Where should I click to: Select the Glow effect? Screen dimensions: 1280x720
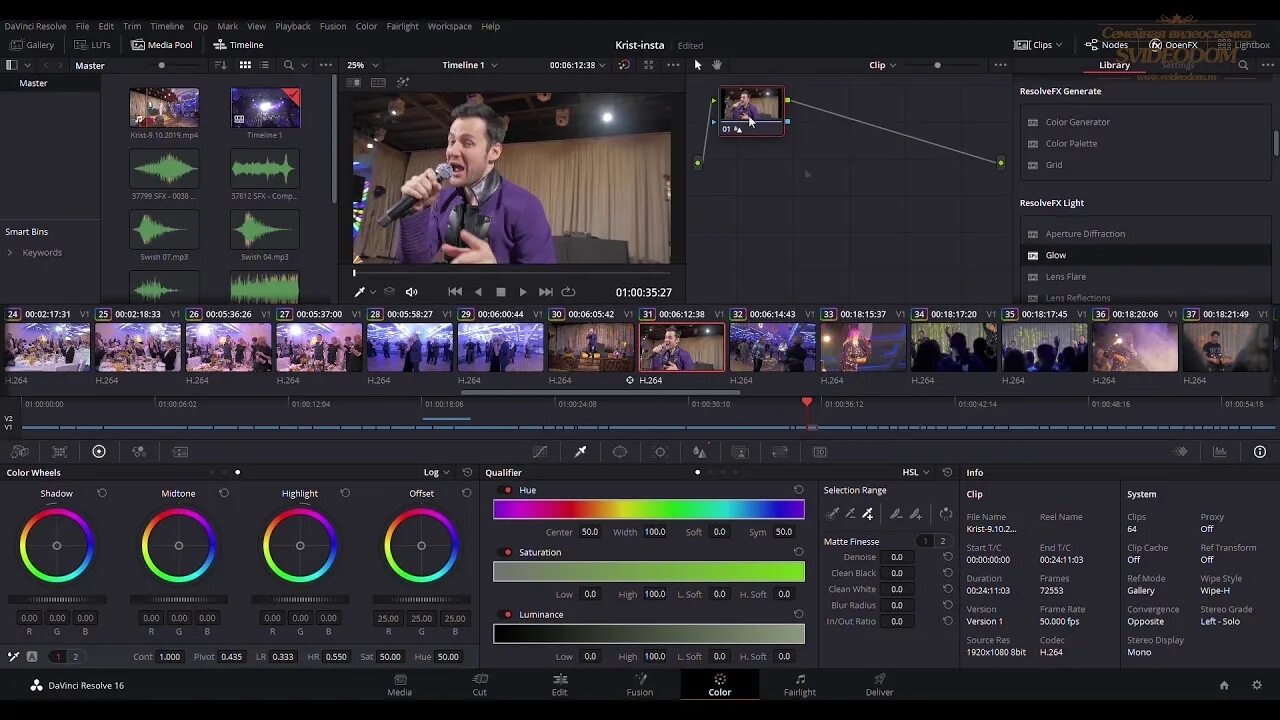pos(1145,255)
